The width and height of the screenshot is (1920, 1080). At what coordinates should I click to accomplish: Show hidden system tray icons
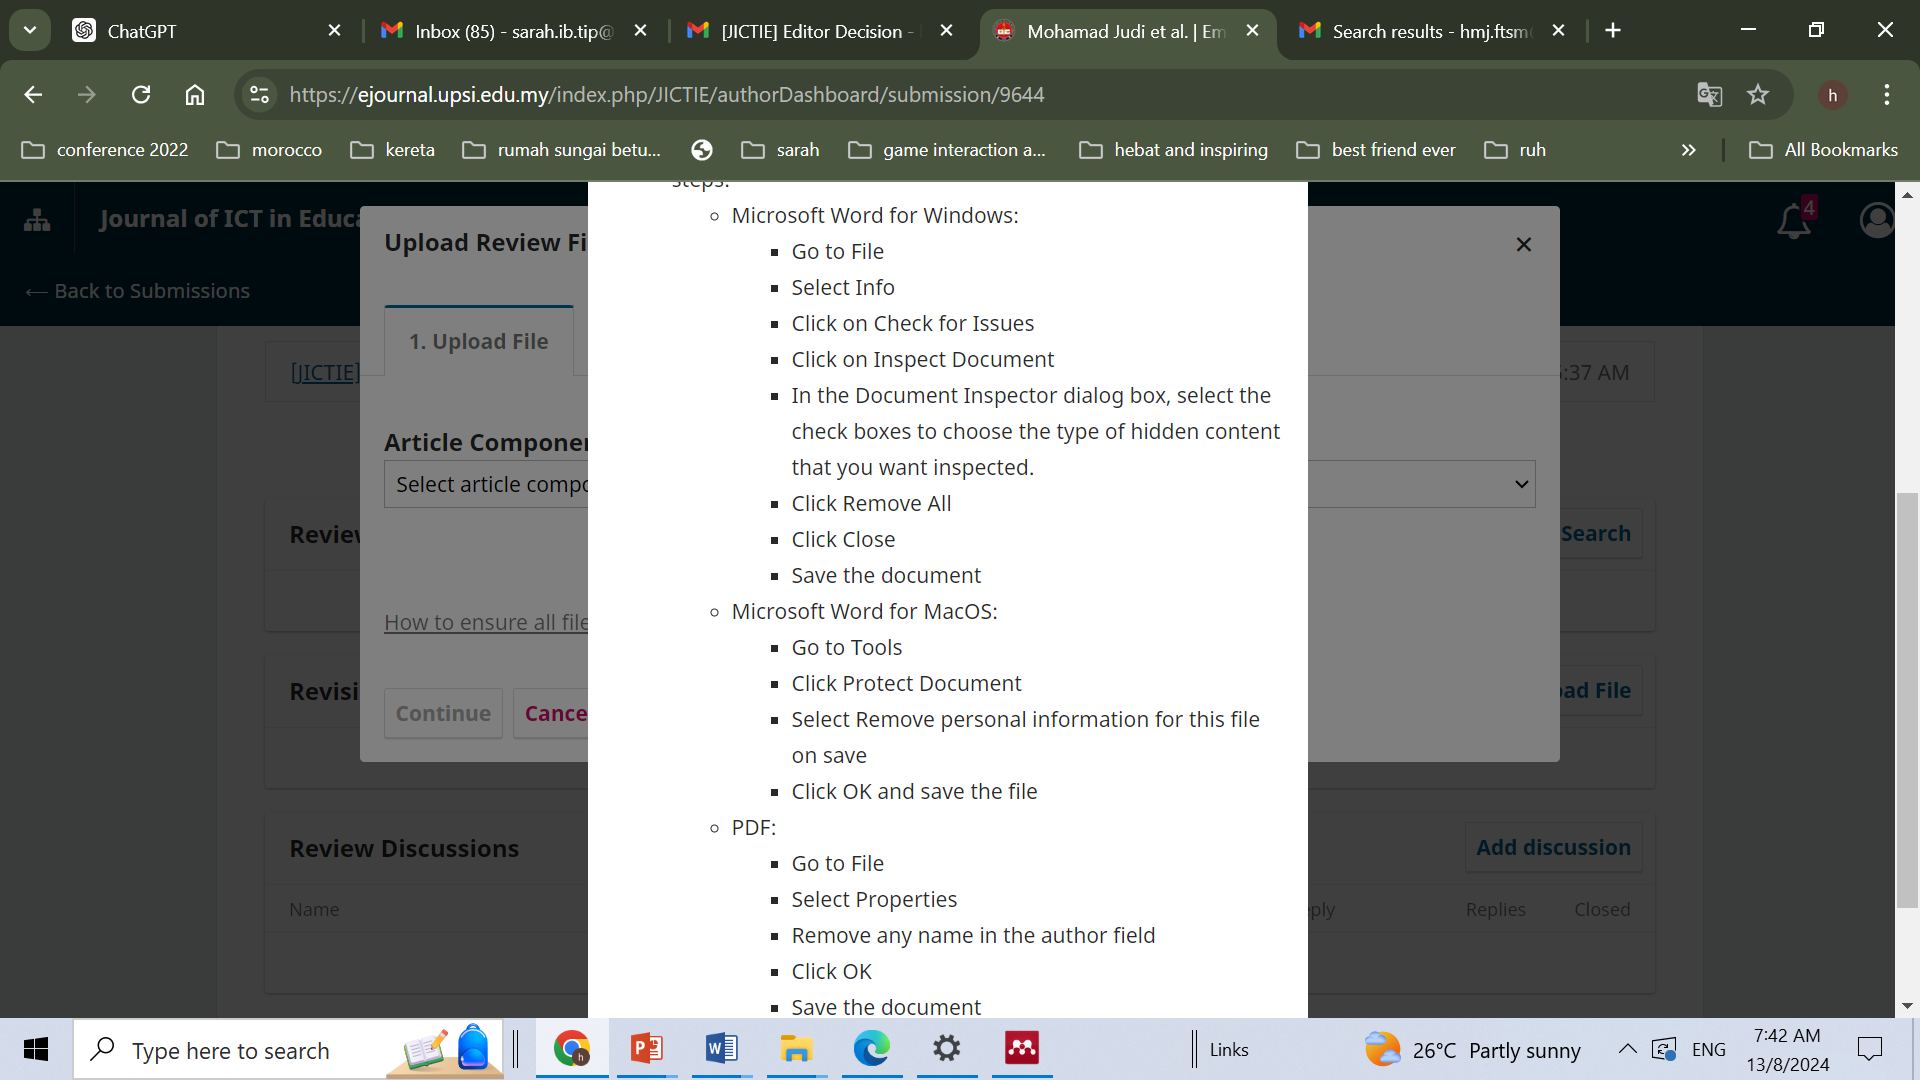coord(1627,1049)
